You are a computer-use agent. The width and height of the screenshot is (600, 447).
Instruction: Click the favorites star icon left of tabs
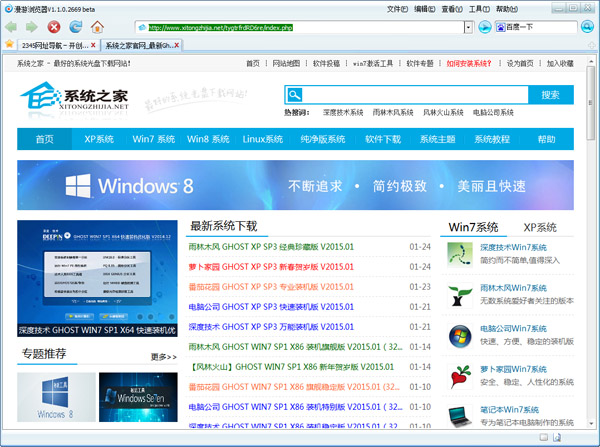(x=9, y=45)
